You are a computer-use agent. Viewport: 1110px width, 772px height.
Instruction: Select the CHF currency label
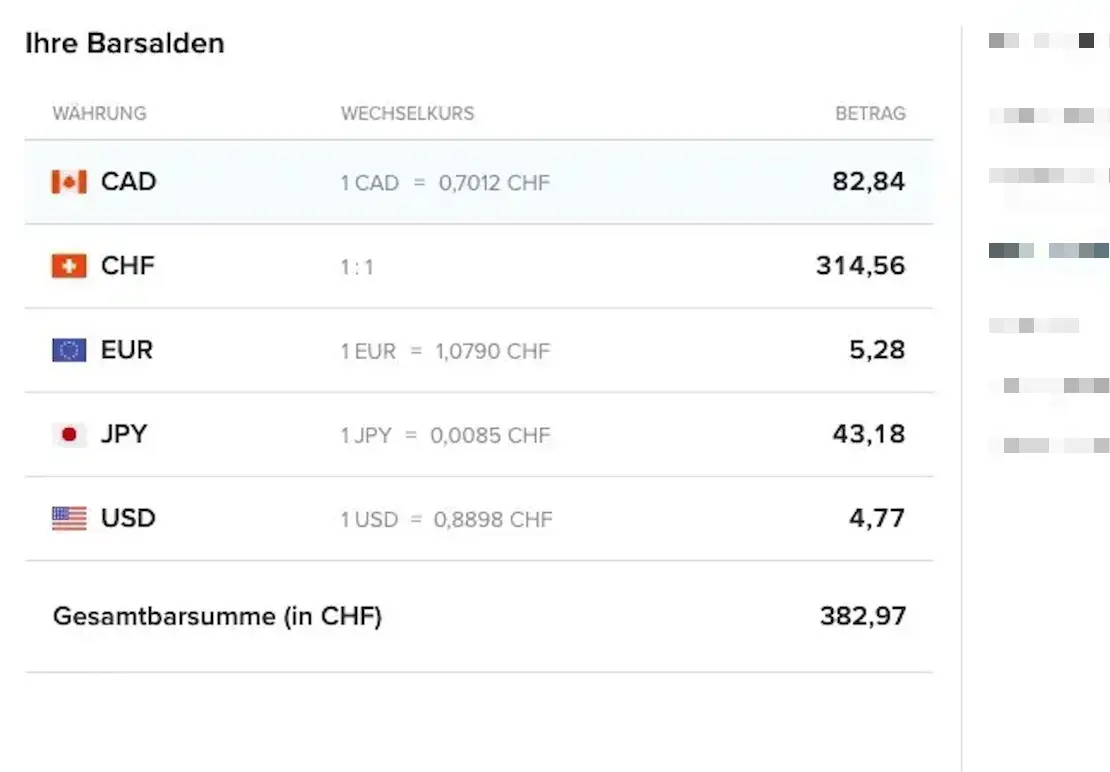[128, 266]
